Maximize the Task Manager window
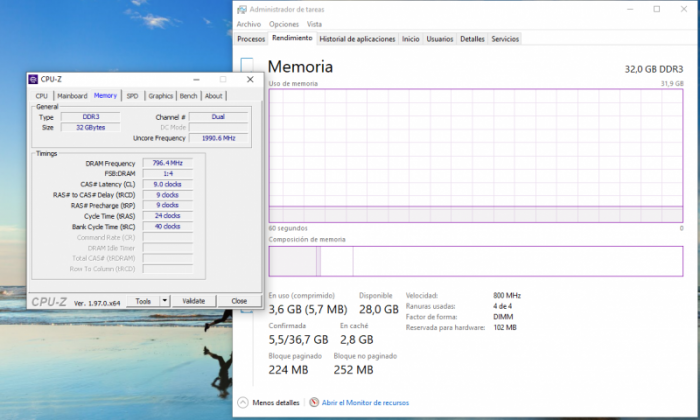 coord(657,9)
